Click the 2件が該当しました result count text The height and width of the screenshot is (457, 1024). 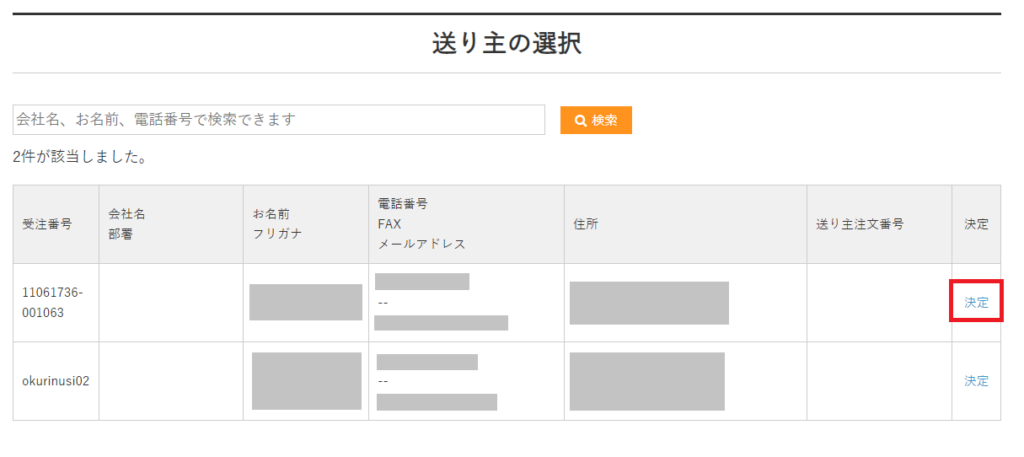(80, 157)
